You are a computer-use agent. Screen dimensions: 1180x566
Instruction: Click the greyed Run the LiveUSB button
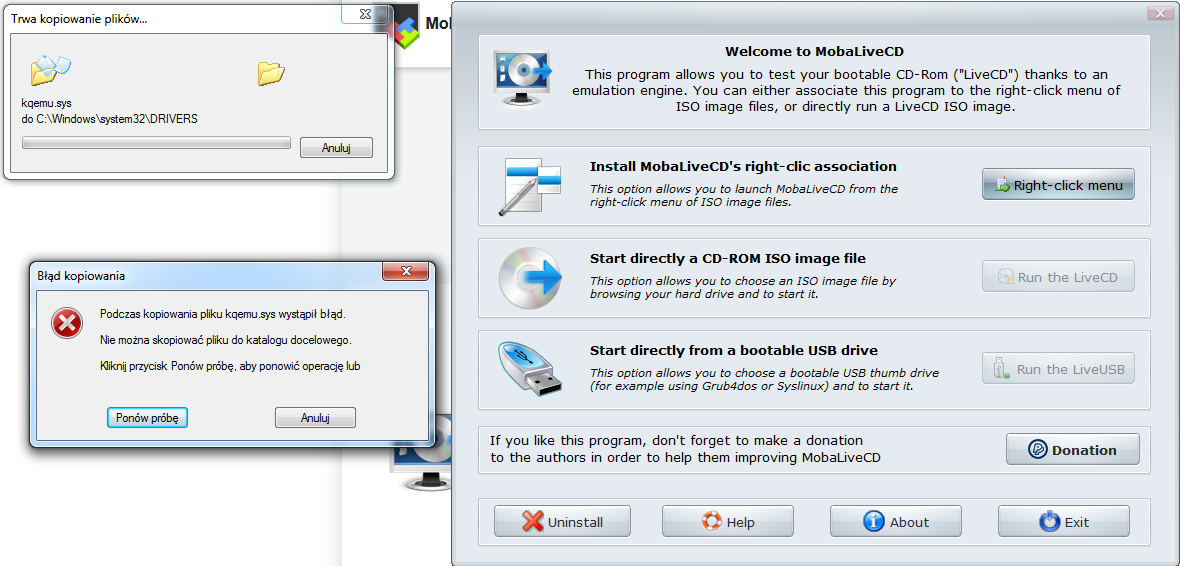point(1057,369)
